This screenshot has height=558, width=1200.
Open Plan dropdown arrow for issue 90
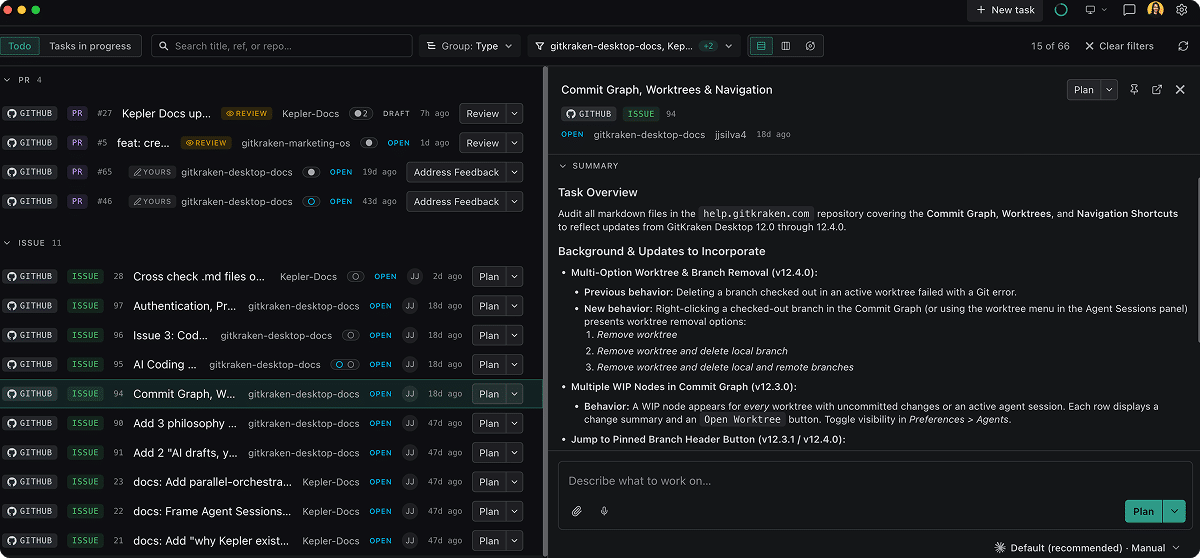515,423
